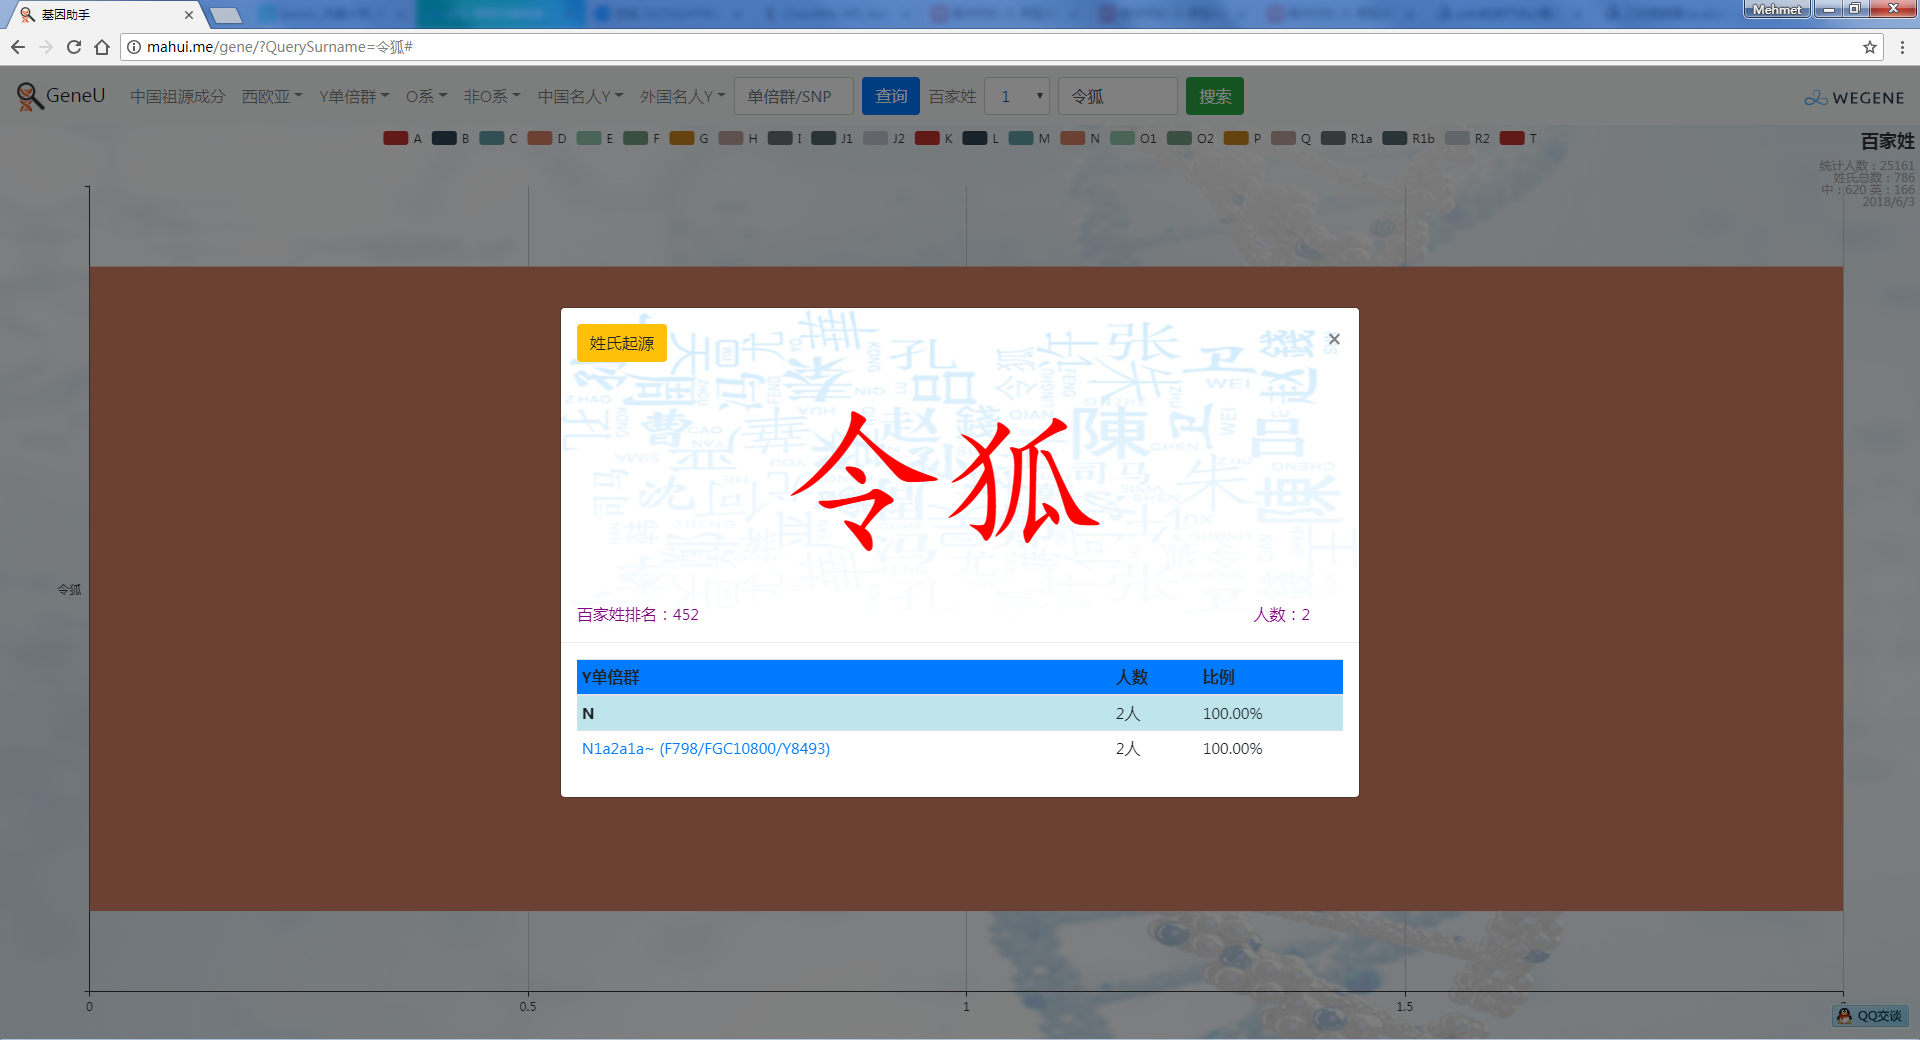Toggle haplogroup K legend entry
The height and width of the screenshot is (1040, 1920).
(935, 138)
